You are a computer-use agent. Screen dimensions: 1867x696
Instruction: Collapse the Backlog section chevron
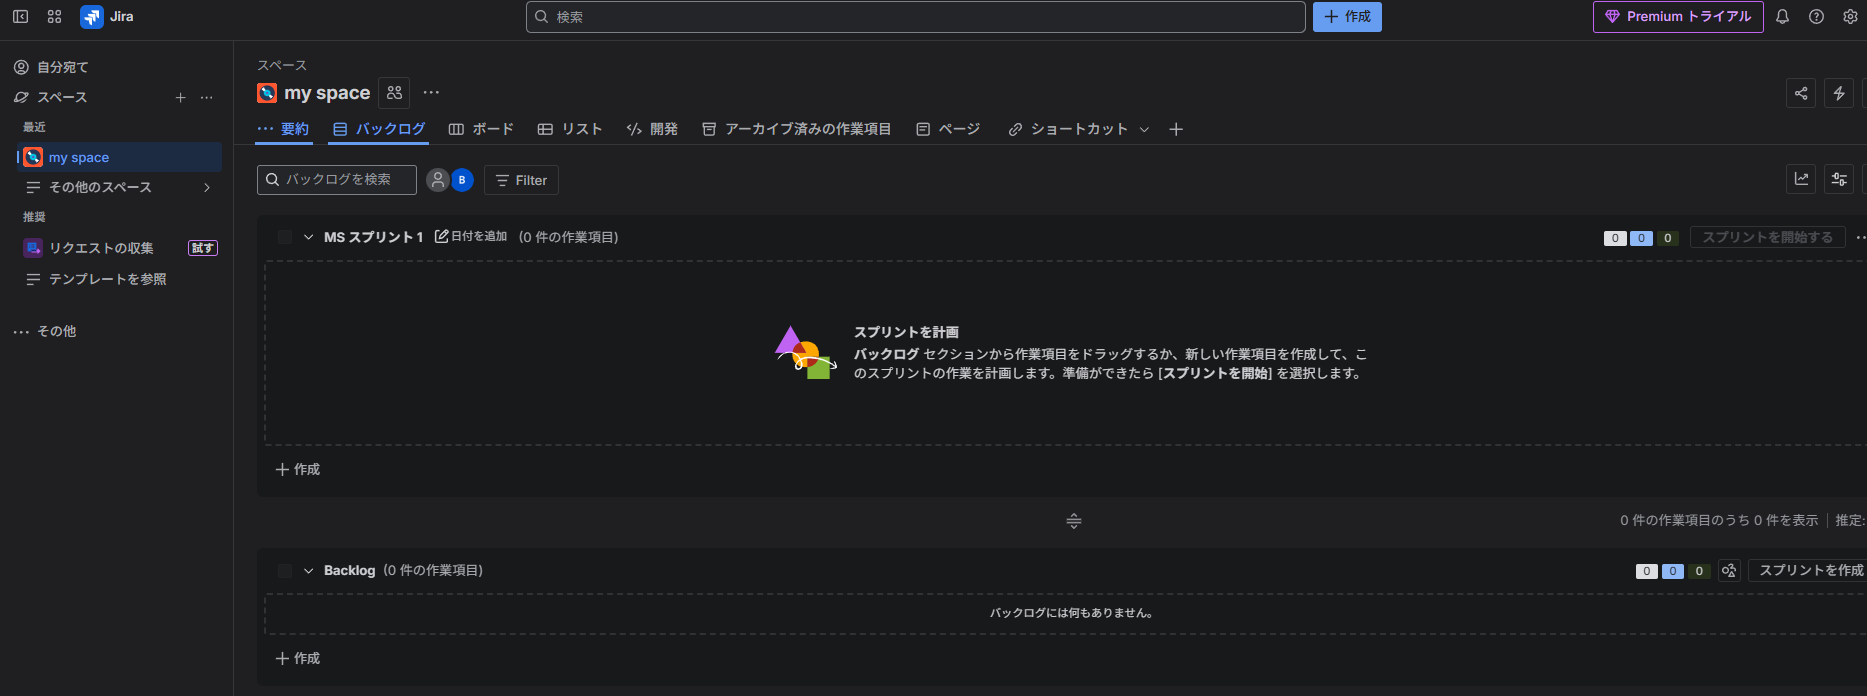(x=309, y=571)
